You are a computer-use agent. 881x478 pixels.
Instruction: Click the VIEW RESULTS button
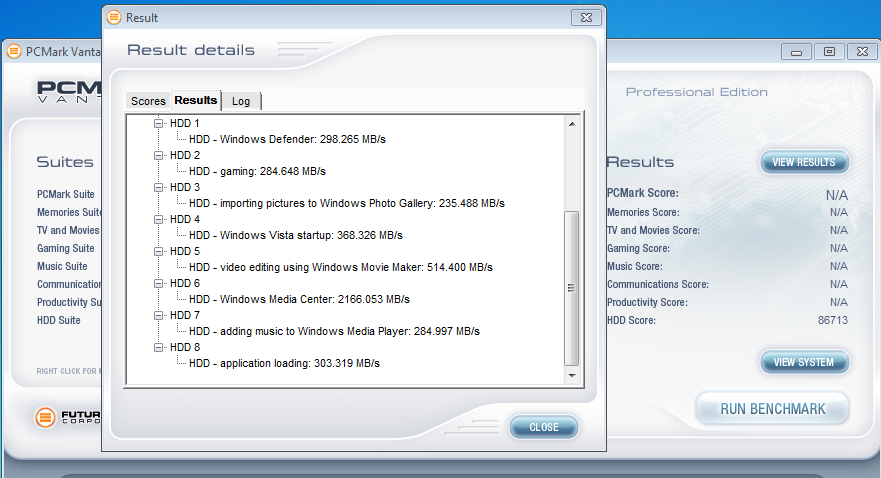[804, 162]
